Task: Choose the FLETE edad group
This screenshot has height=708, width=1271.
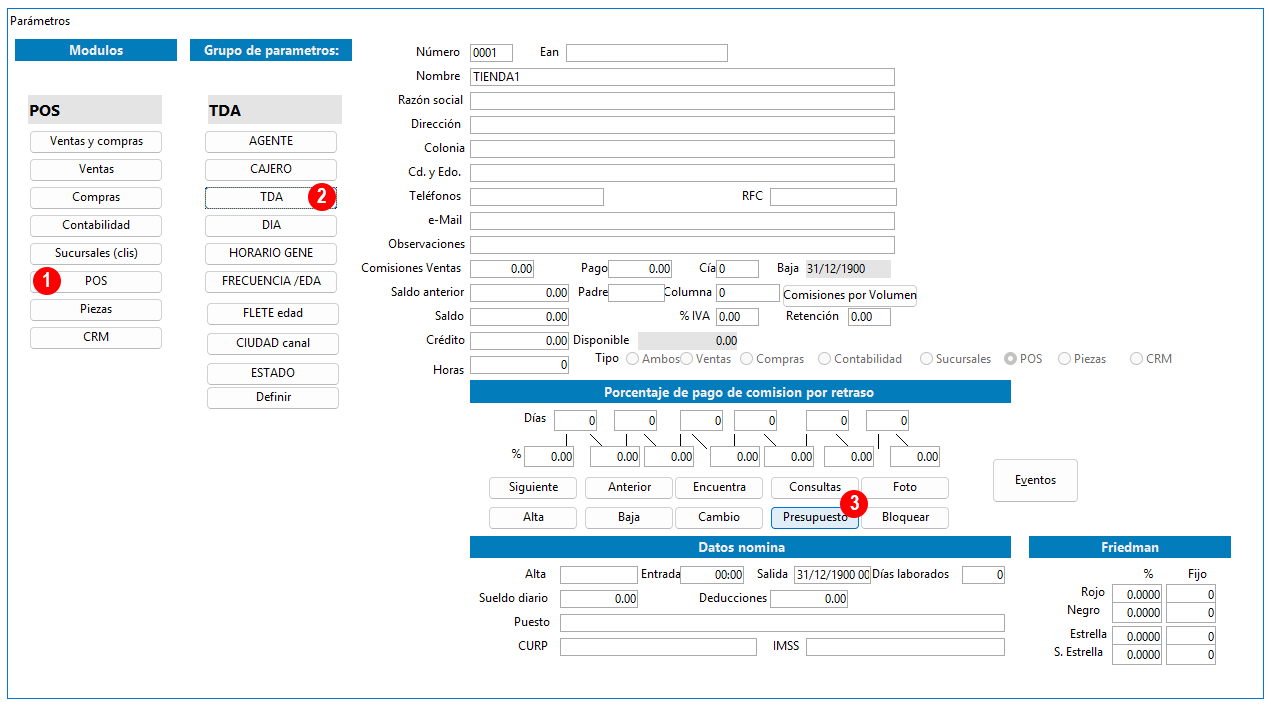Action: point(273,314)
